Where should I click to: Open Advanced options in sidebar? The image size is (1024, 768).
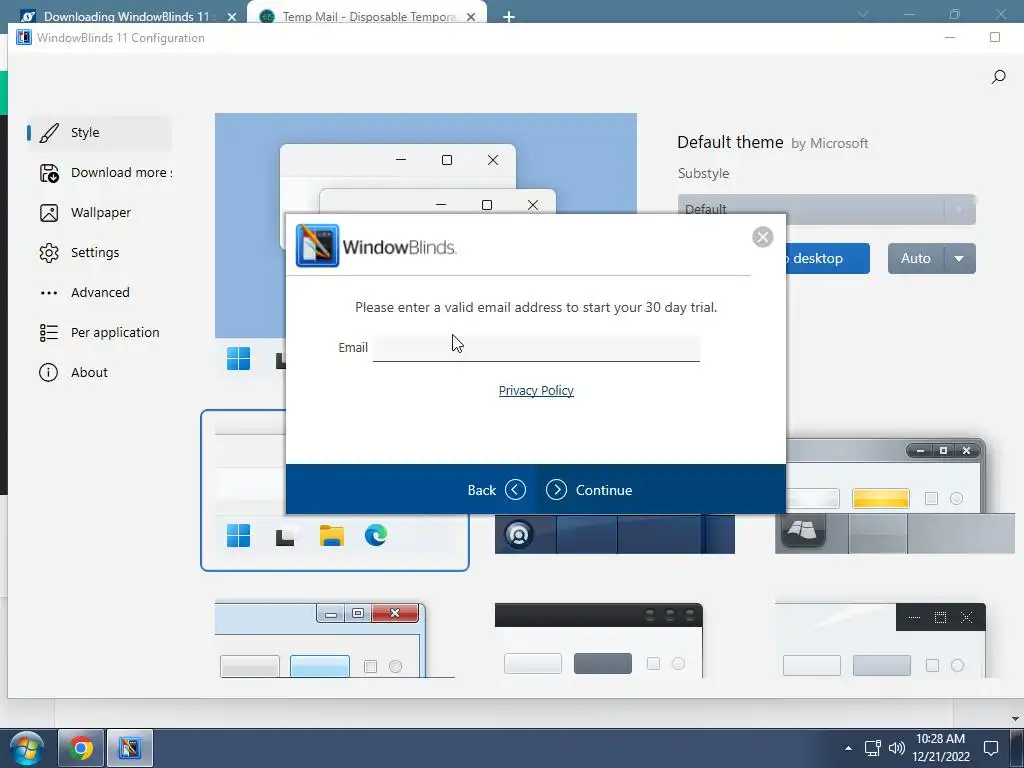tap(99, 292)
